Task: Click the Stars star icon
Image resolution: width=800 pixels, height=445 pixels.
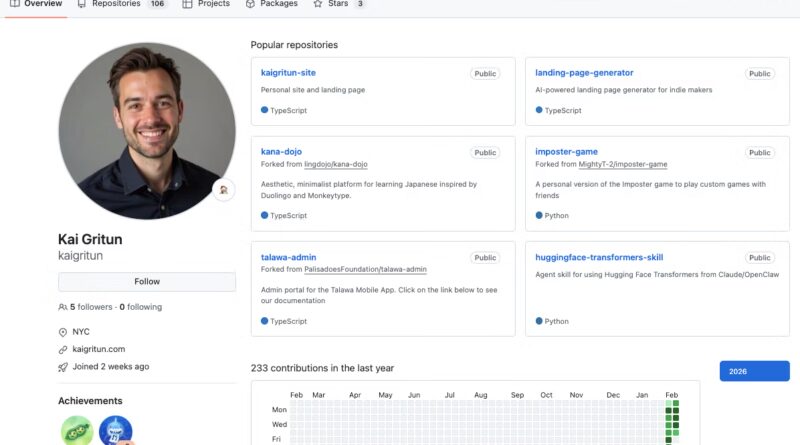Action: 318,4
